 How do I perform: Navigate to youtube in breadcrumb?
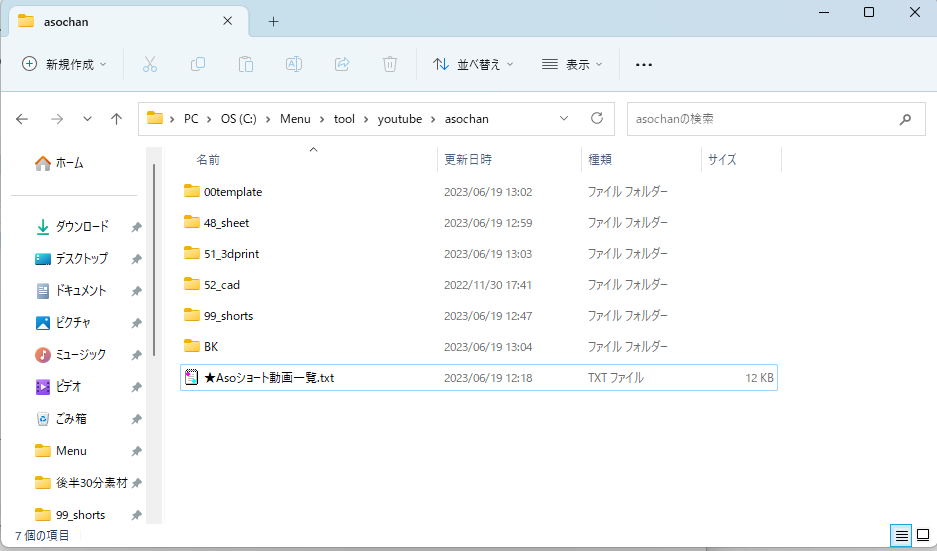(400, 119)
